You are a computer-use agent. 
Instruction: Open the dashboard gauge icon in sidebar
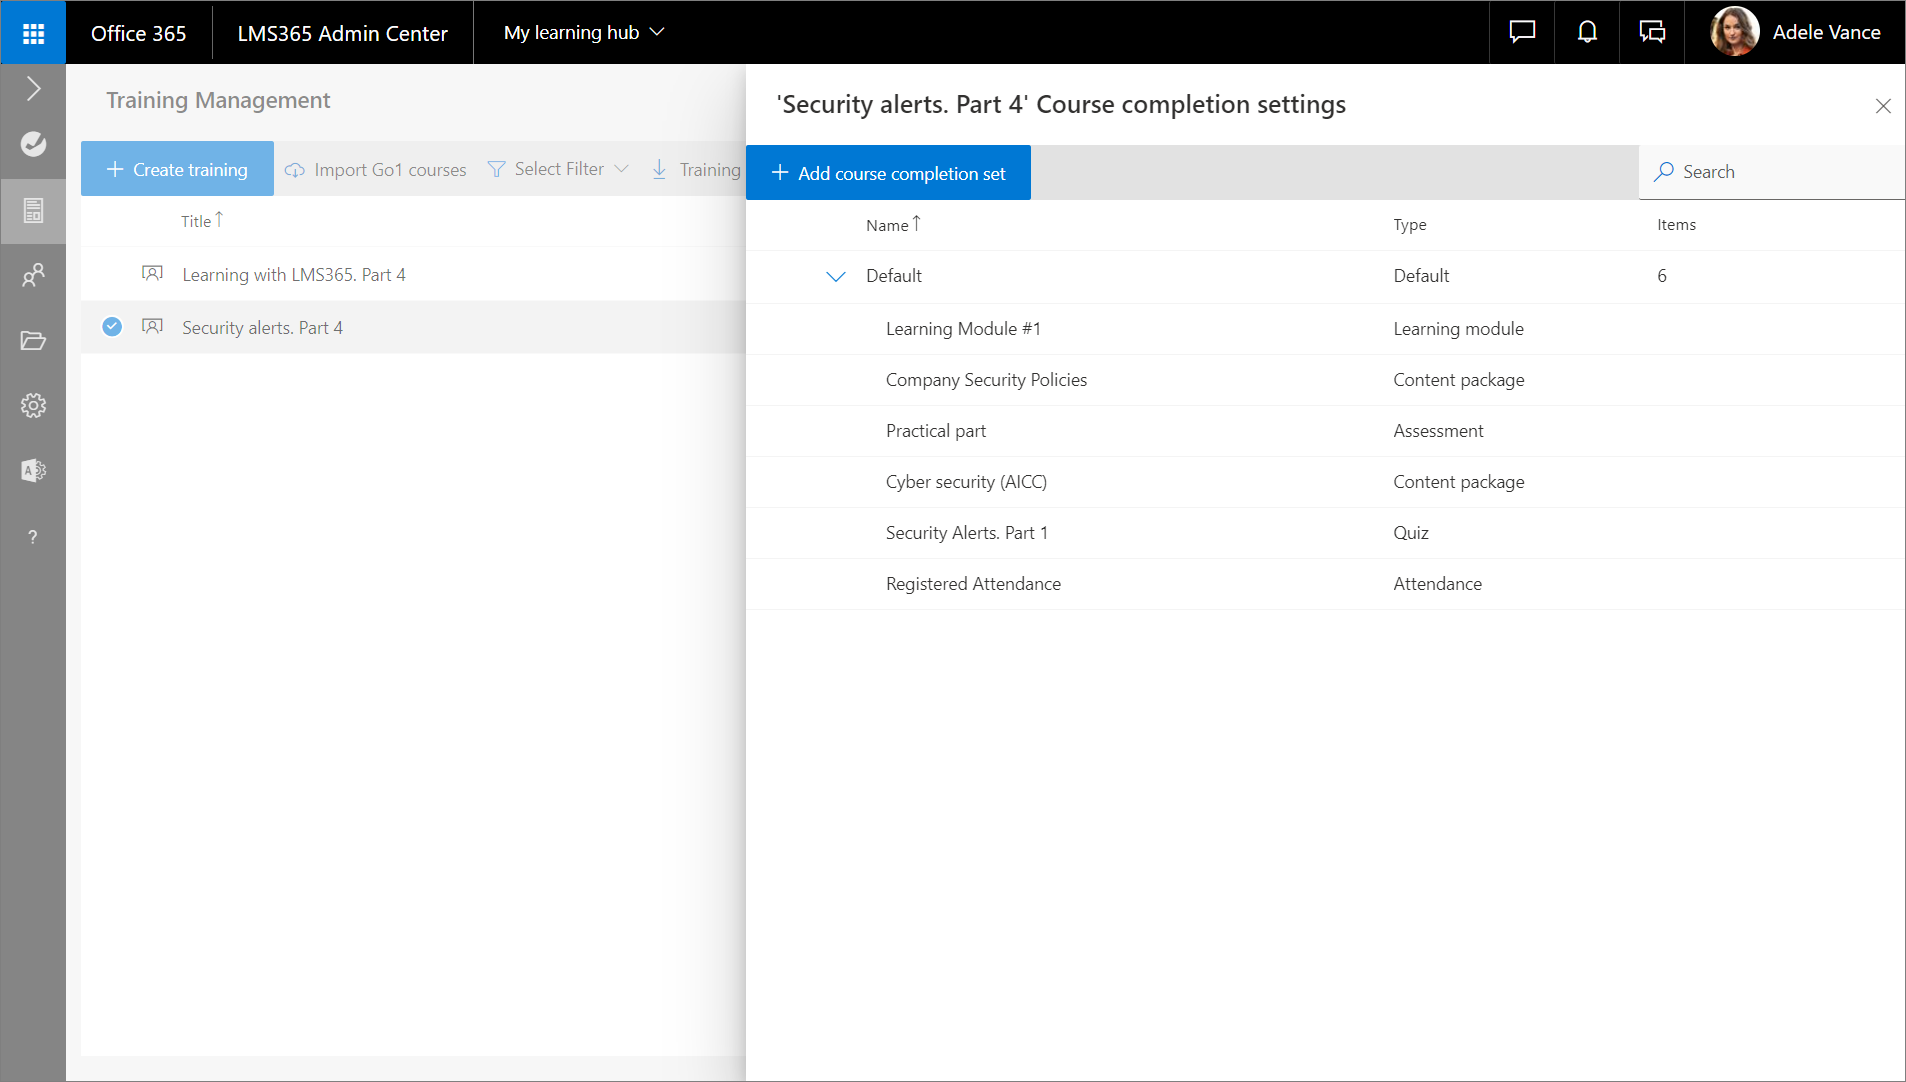coord(33,144)
